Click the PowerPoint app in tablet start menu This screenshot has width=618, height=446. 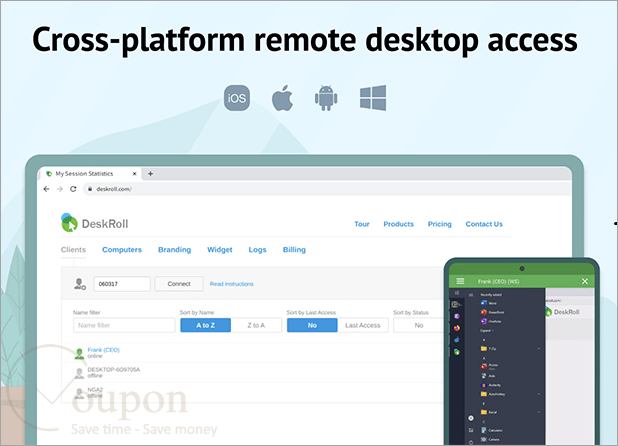tap(492, 312)
